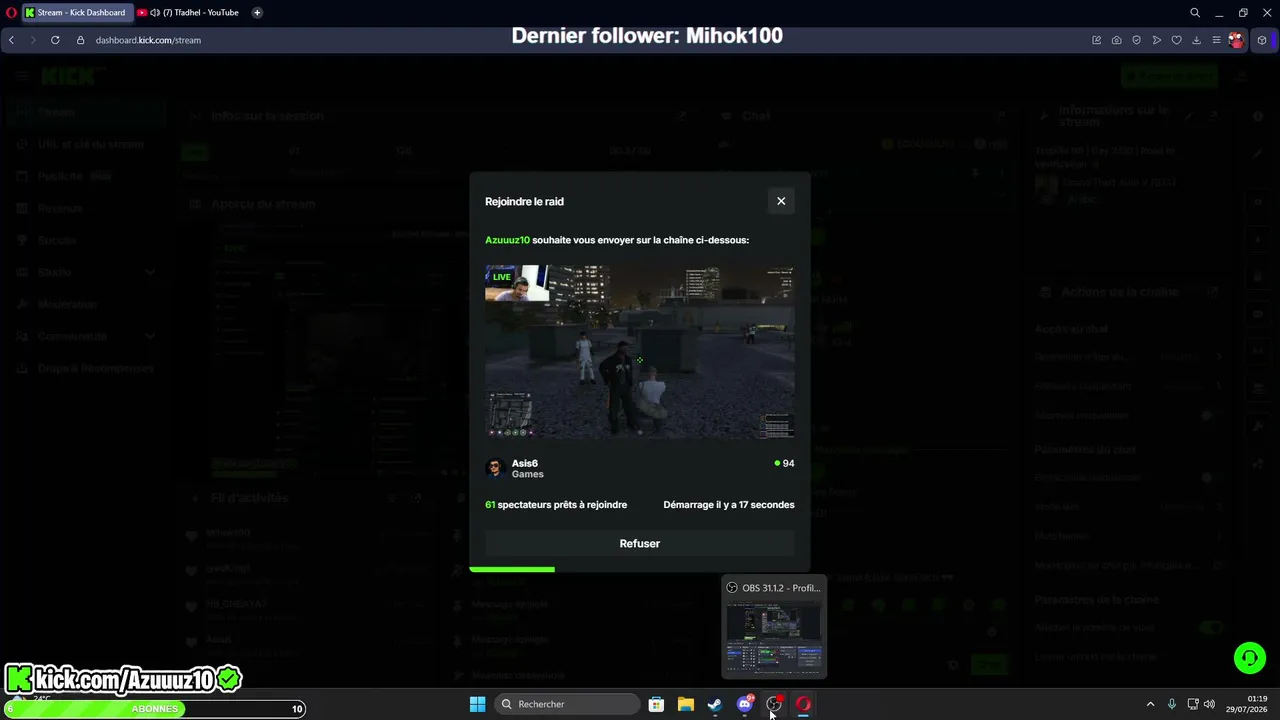Click the 94 viewer count

pyautogui.click(x=785, y=464)
